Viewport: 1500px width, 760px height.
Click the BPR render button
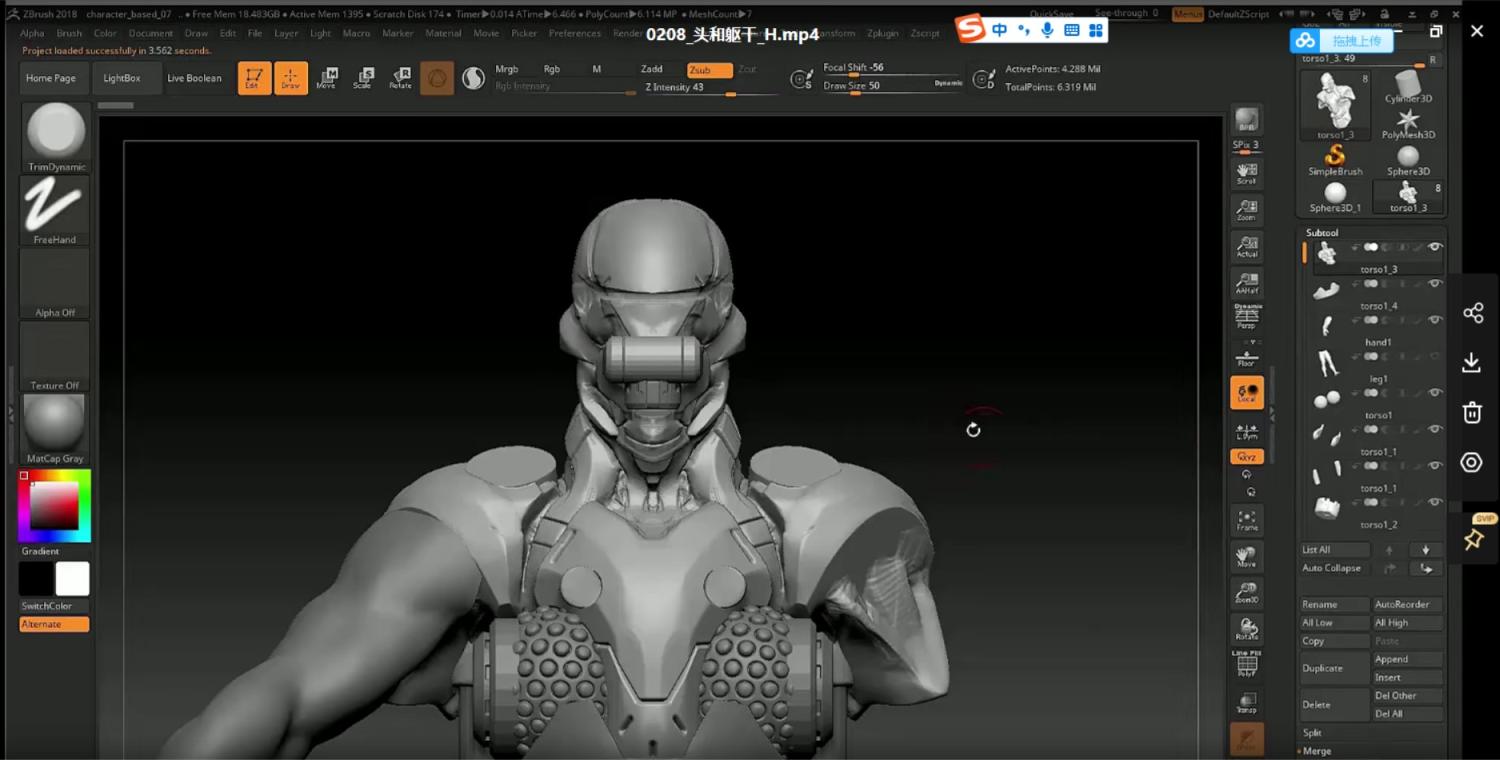click(x=1247, y=122)
